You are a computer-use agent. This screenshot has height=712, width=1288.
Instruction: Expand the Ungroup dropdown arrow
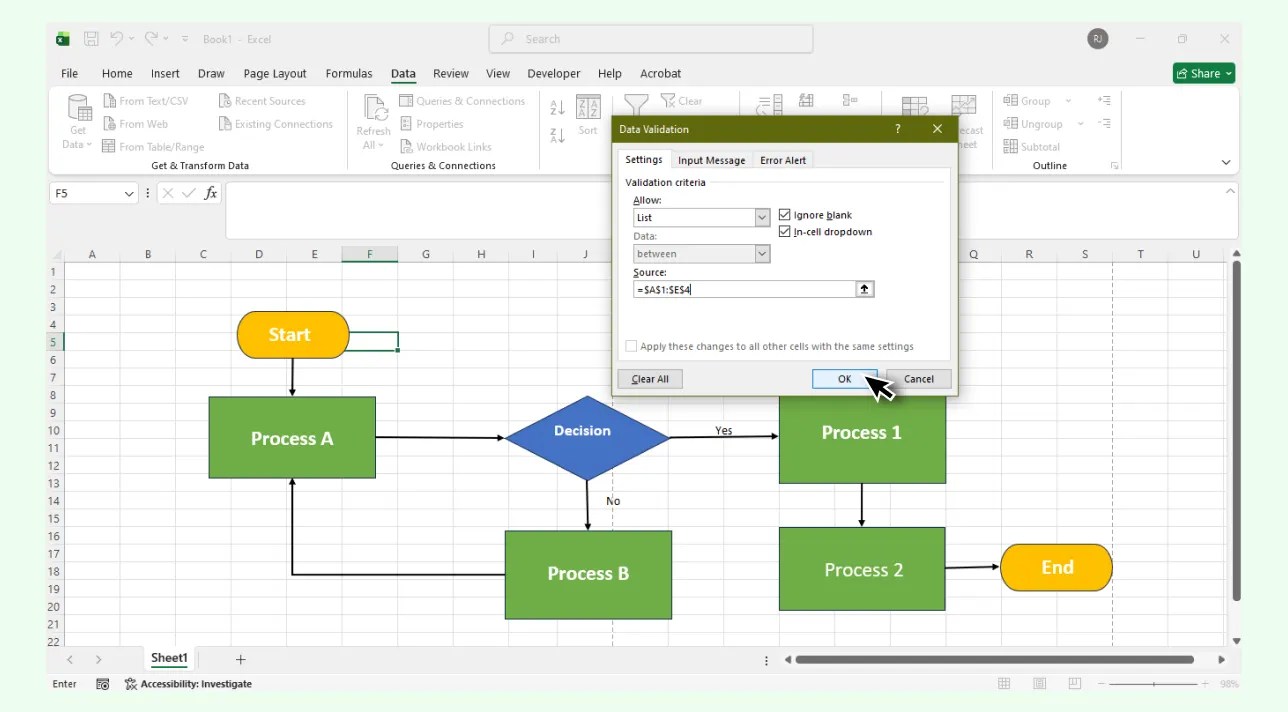(1080, 124)
